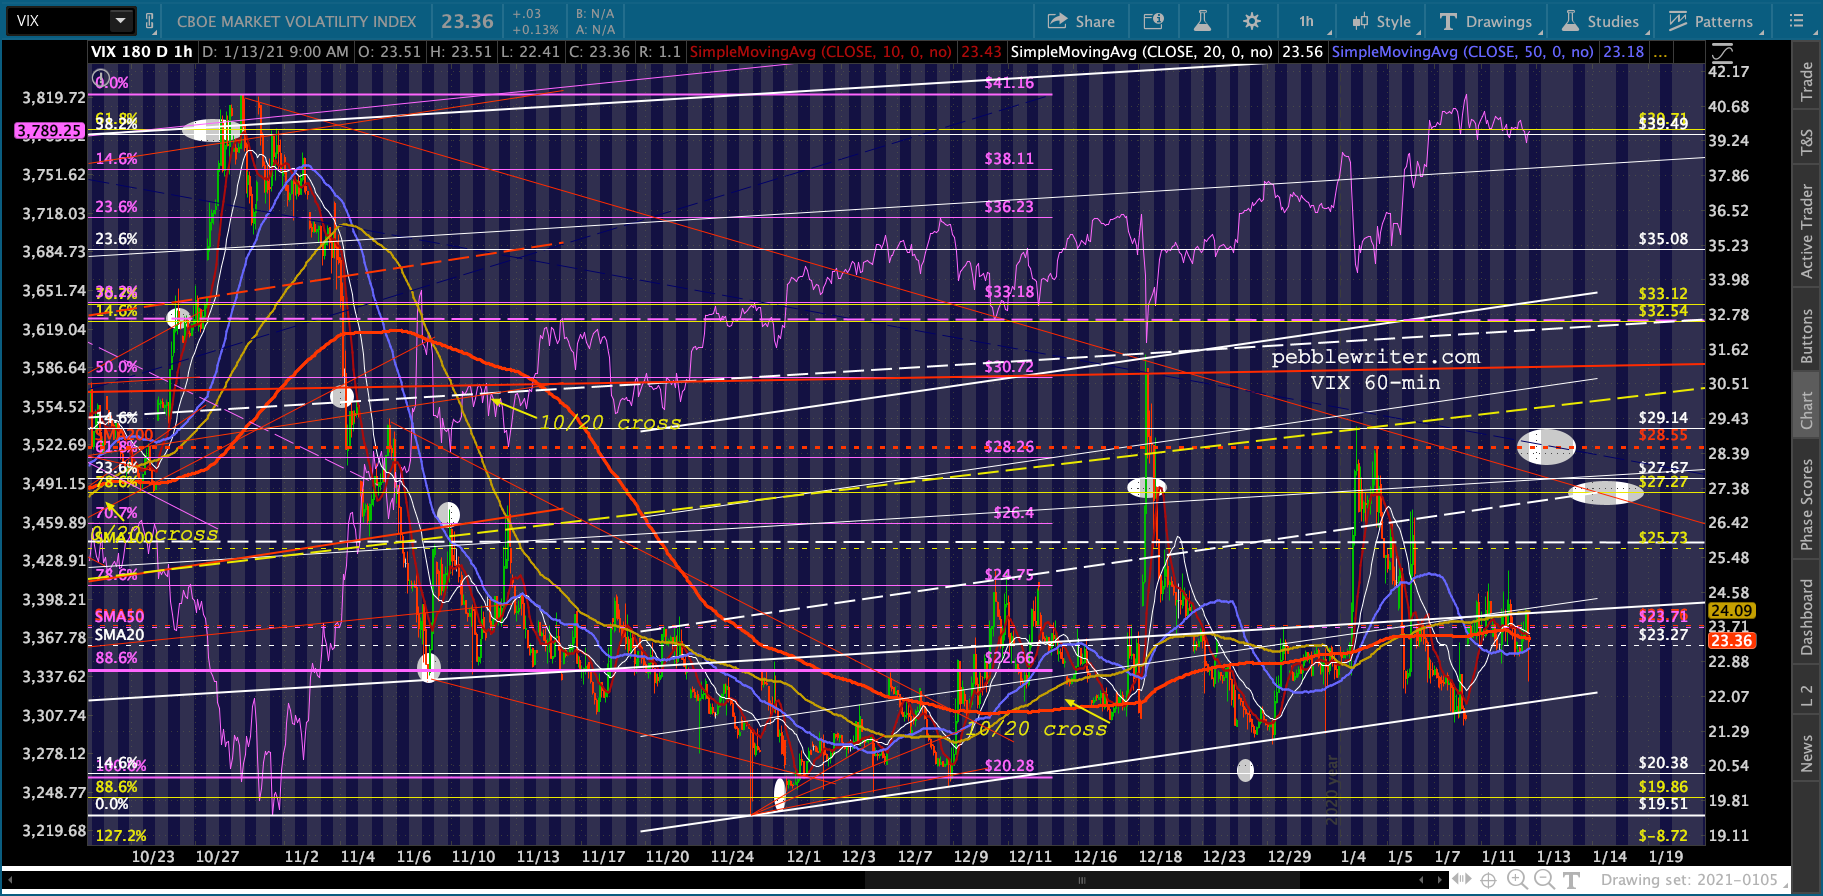Toggle the Phase Scores side panel
The image size is (1823, 896).
[x=1807, y=505]
